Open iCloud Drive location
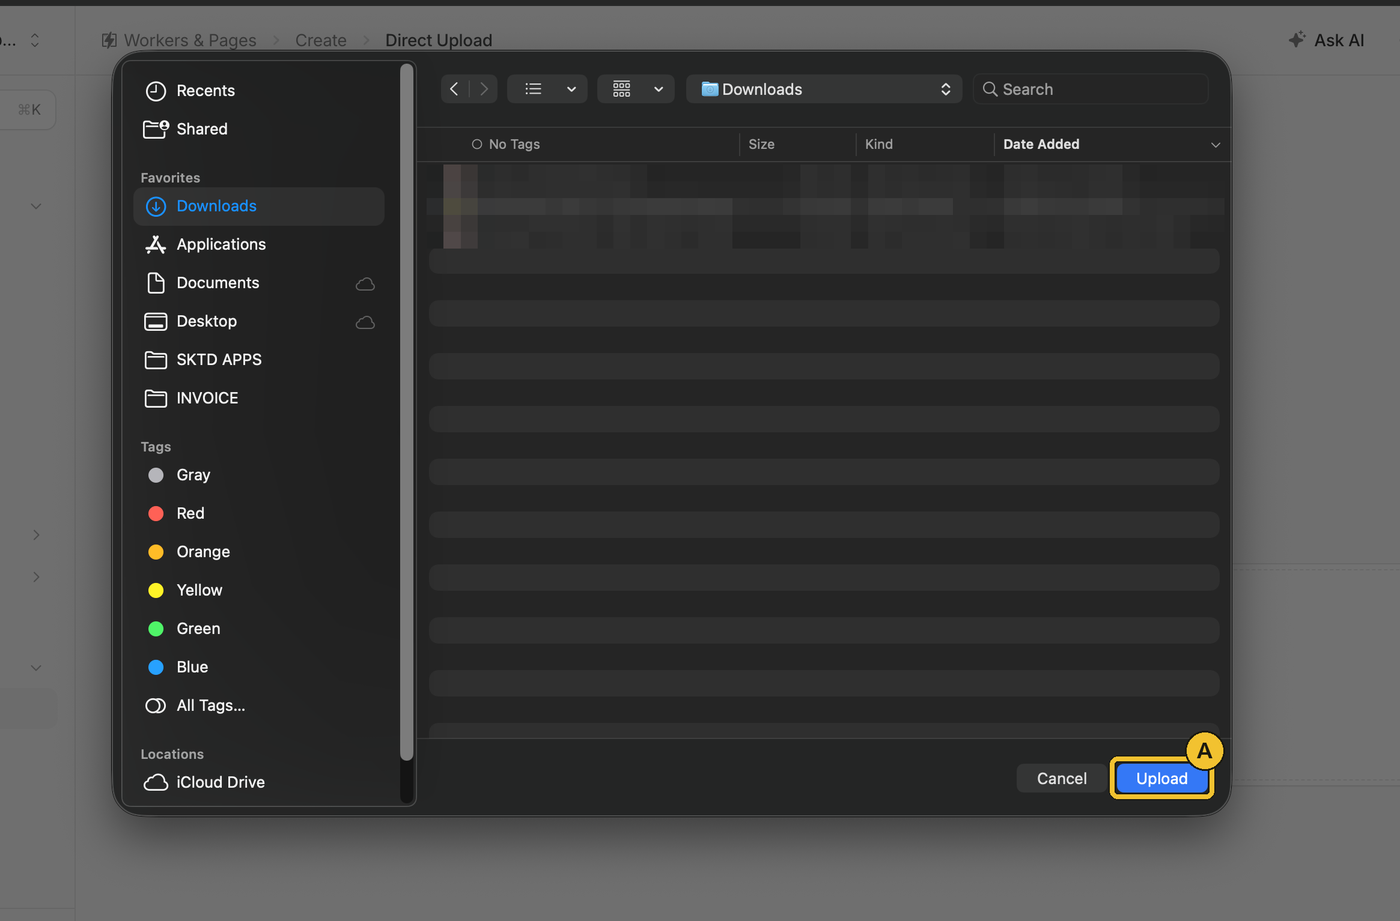Image resolution: width=1400 pixels, height=921 pixels. (259, 782)
